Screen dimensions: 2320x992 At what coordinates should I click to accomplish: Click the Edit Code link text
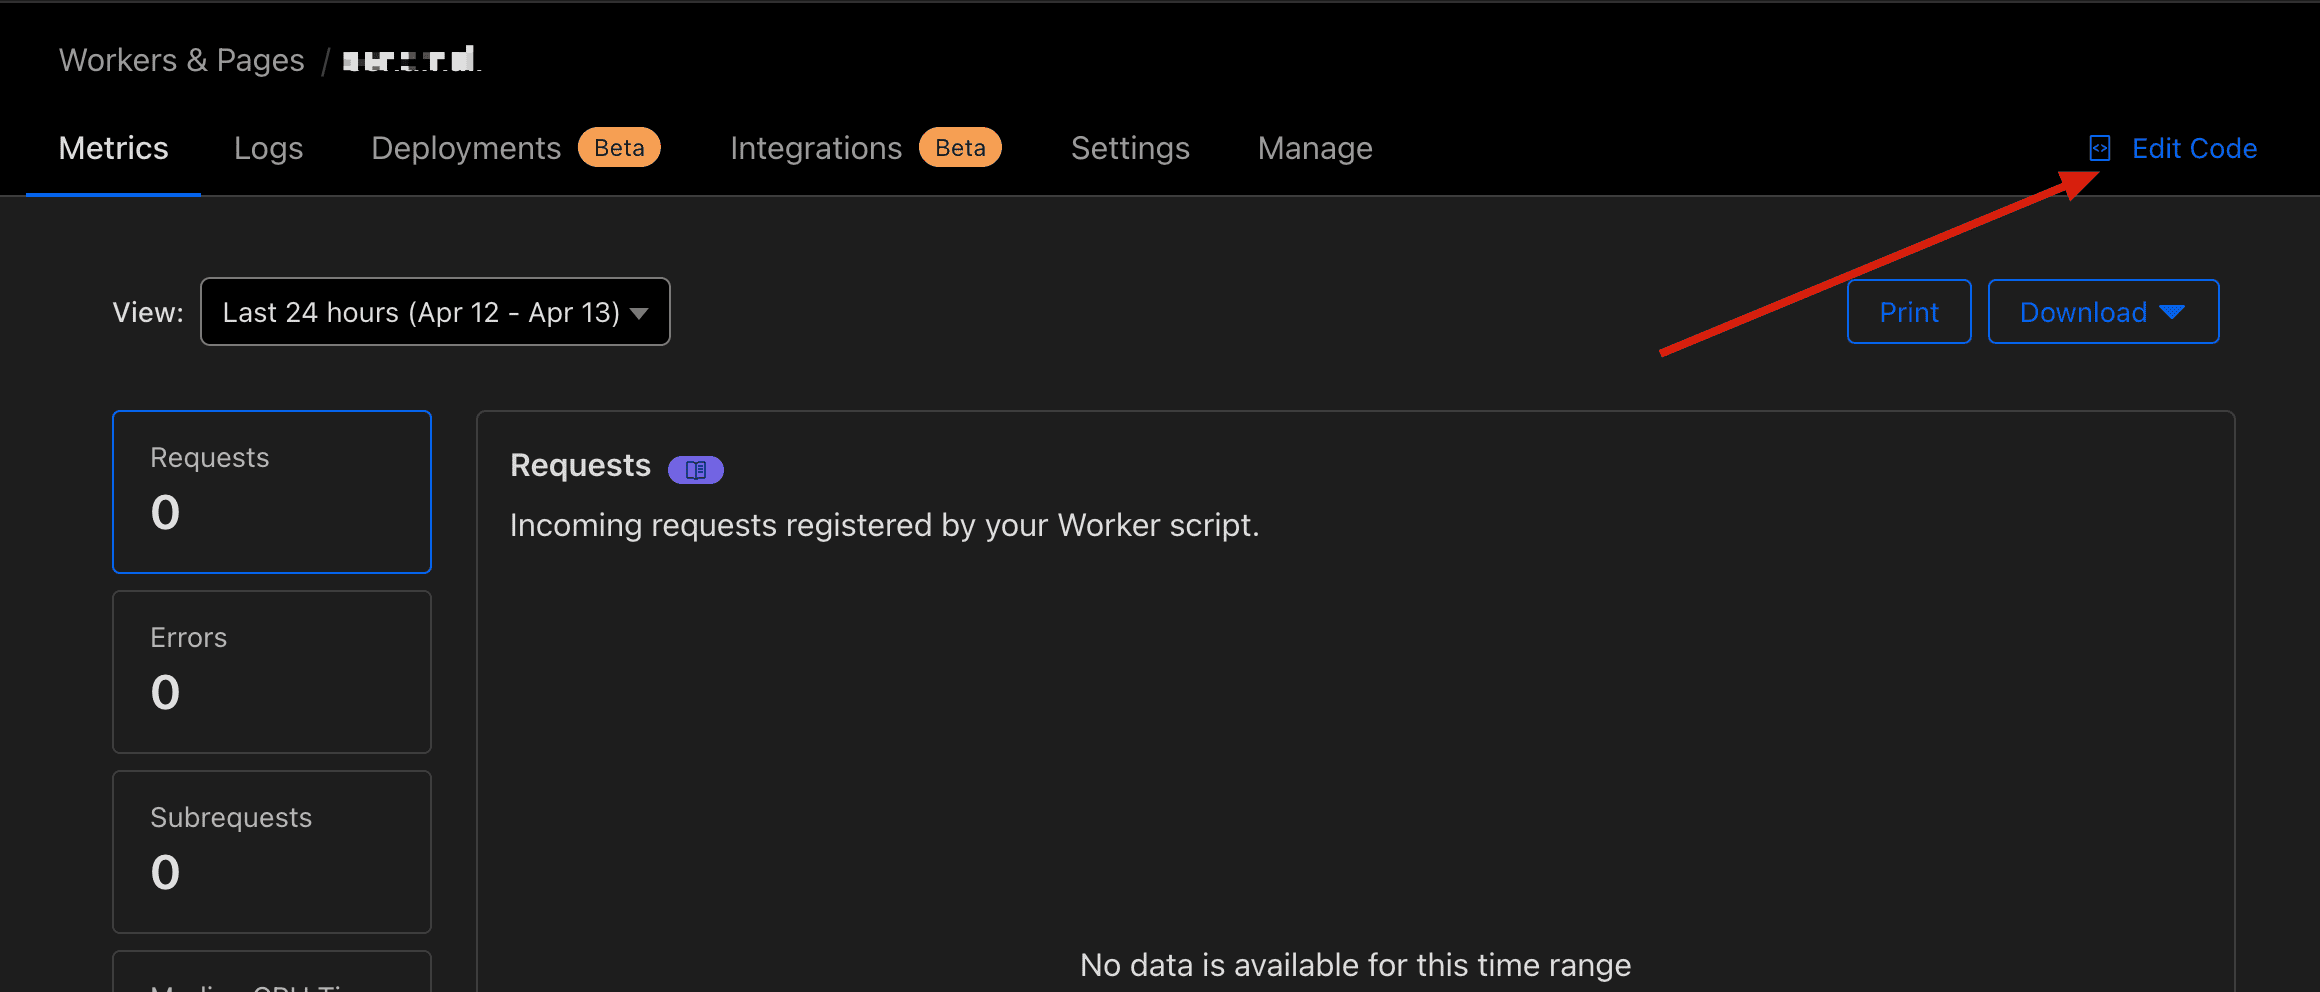point(2194,148)
